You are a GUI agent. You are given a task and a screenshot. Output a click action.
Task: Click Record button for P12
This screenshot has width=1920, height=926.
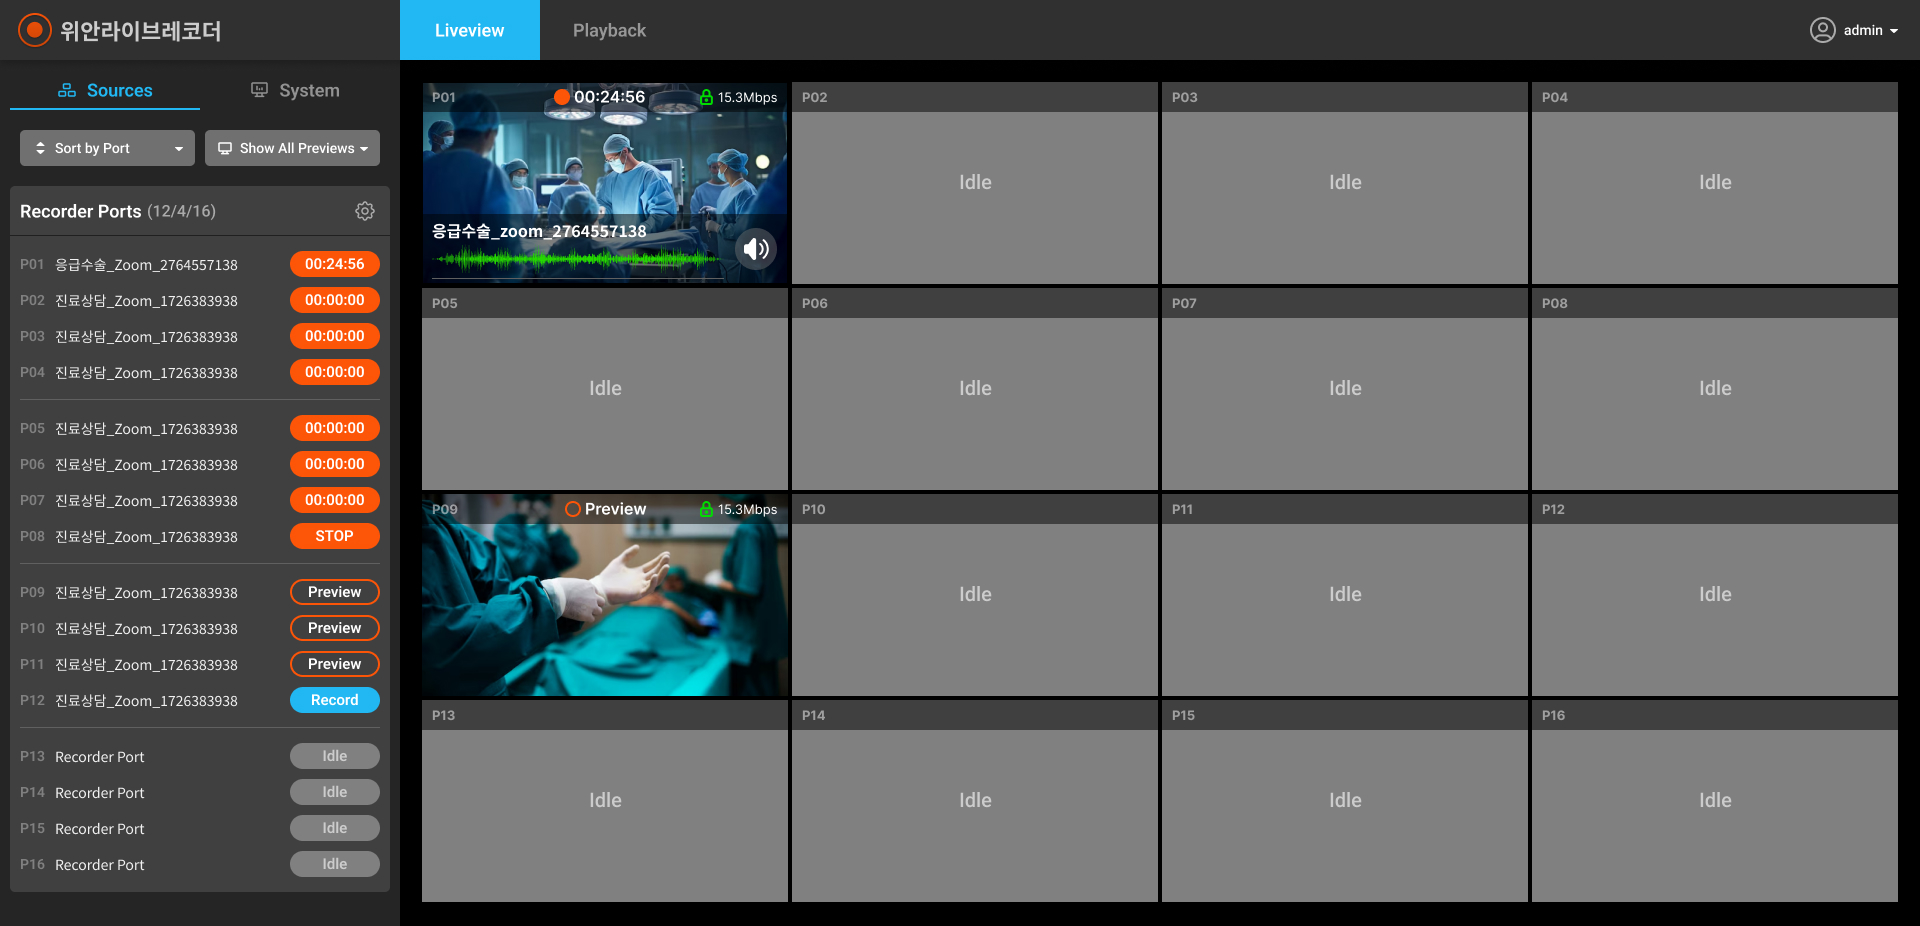point(335,700)
